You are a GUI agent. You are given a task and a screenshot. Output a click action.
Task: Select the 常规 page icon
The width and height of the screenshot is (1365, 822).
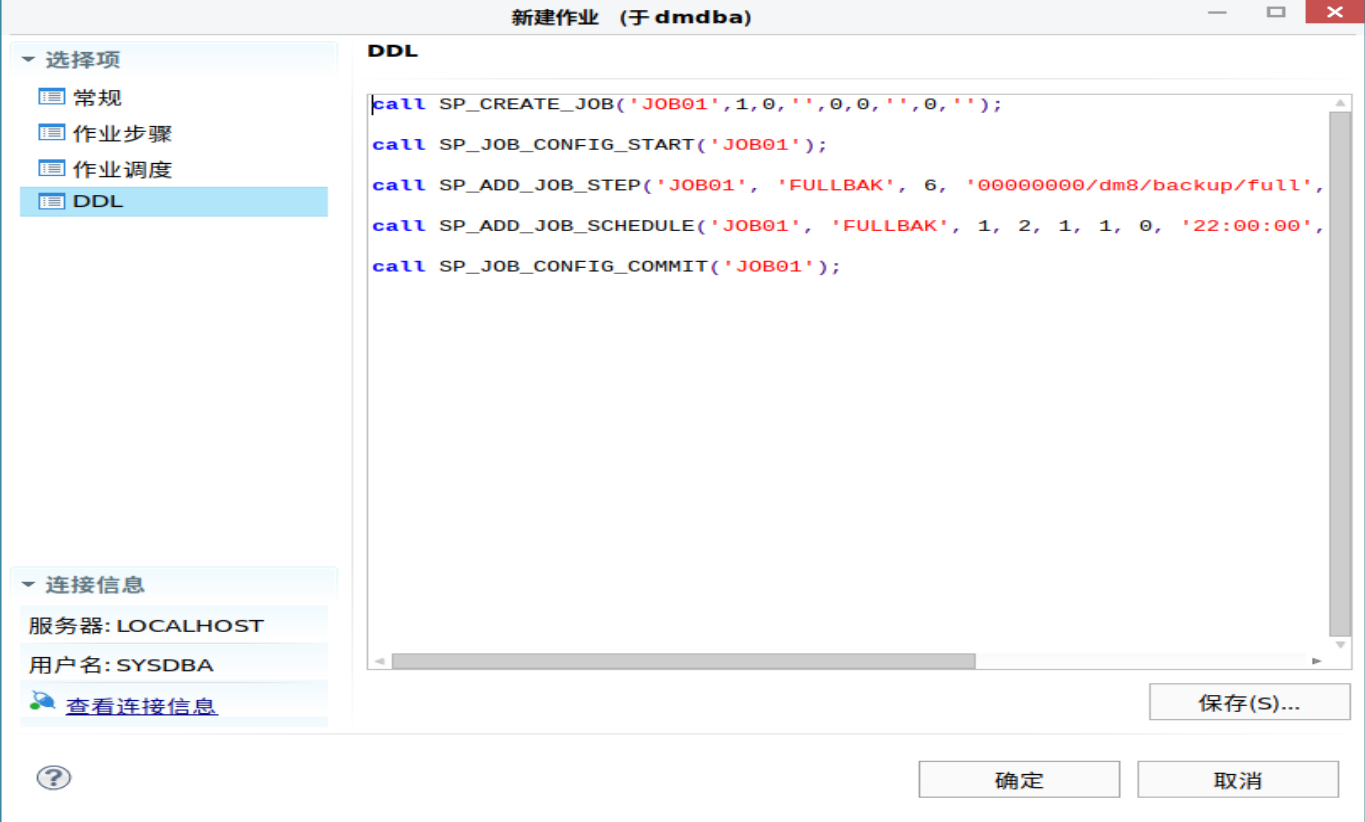51,97
